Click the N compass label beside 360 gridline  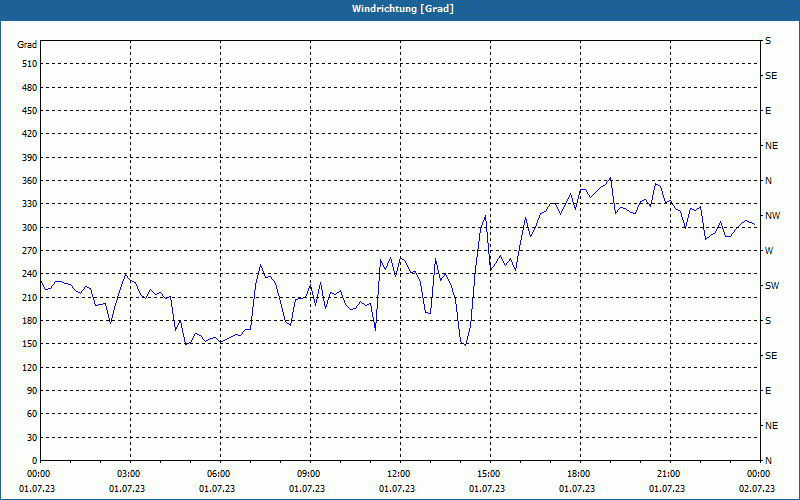point(768,181)
